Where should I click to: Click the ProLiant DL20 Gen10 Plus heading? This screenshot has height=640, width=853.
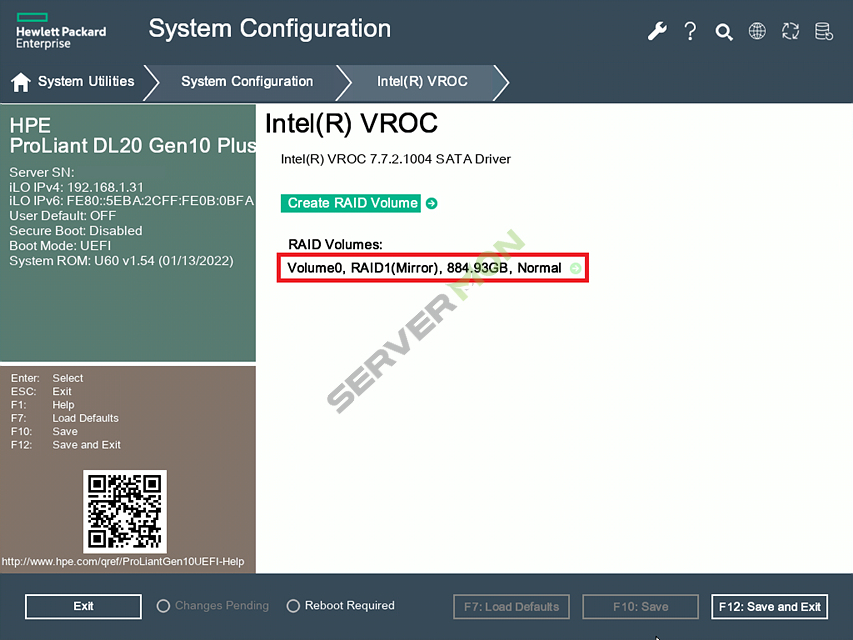[133, 145]
